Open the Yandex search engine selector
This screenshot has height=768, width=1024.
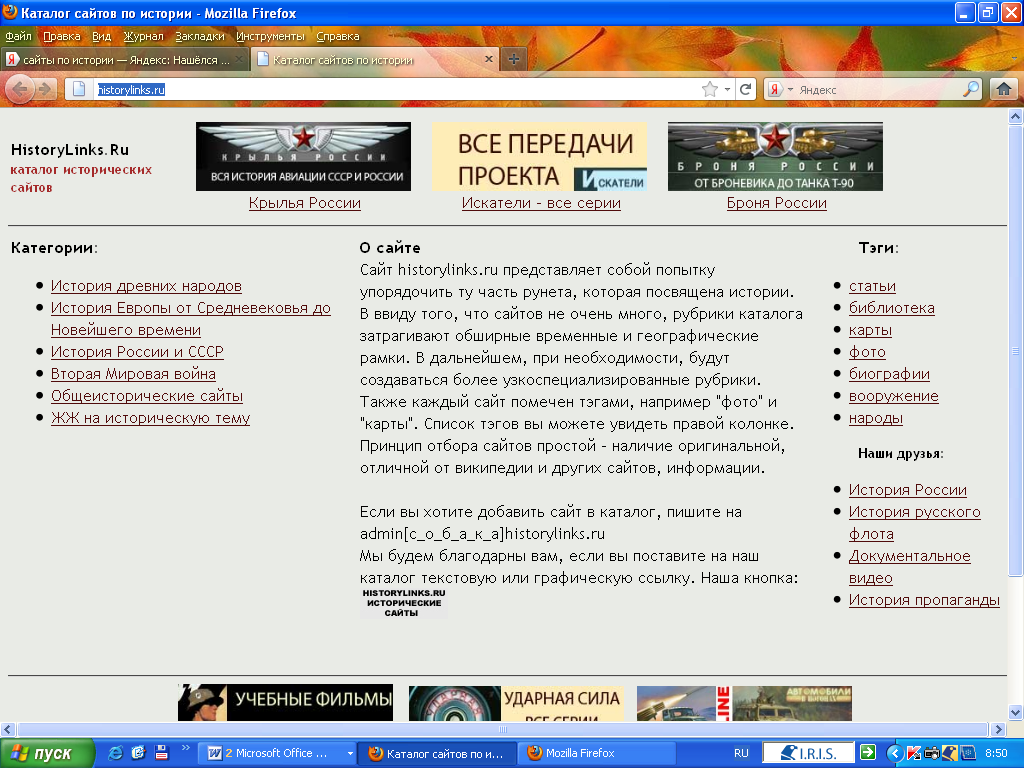(780, 89)
